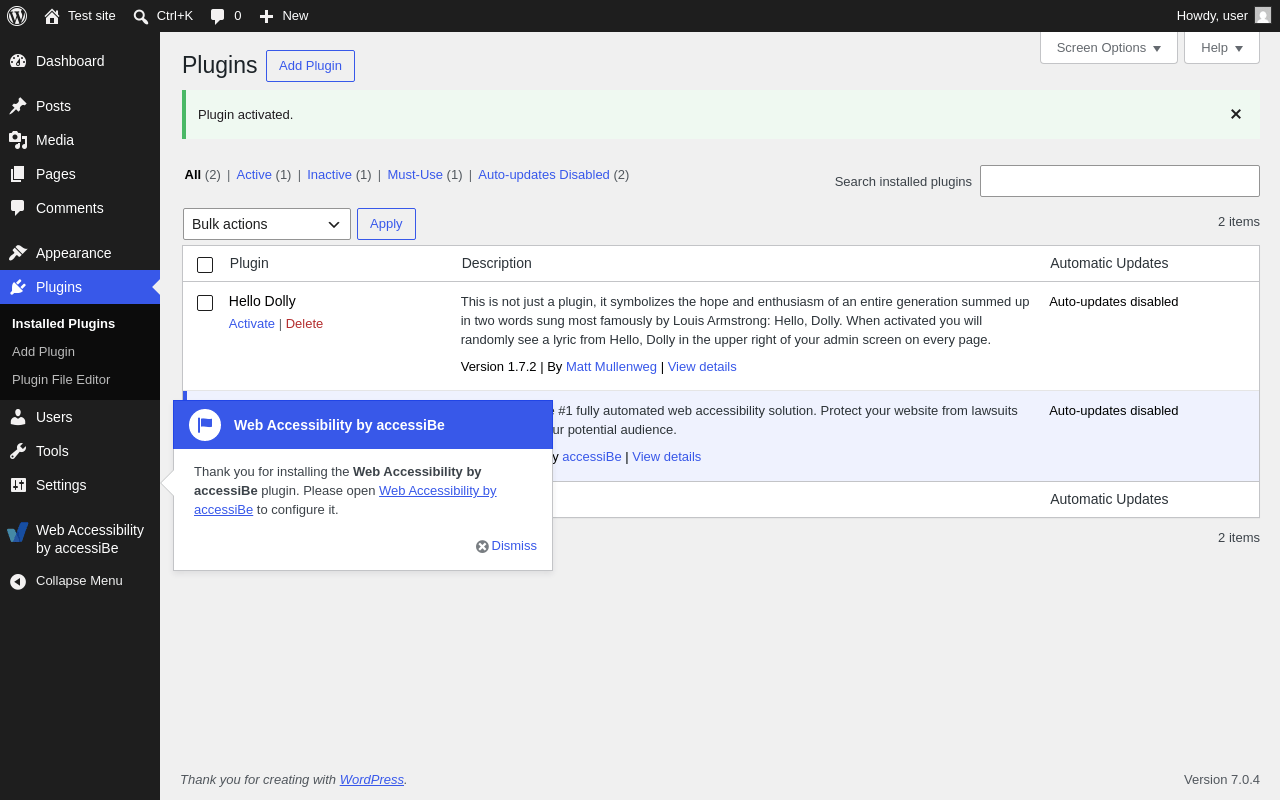Image resolution: width=1280 pixels, height=800 pixels.
Task: Click the Description column header
Action: coord(497,263)
